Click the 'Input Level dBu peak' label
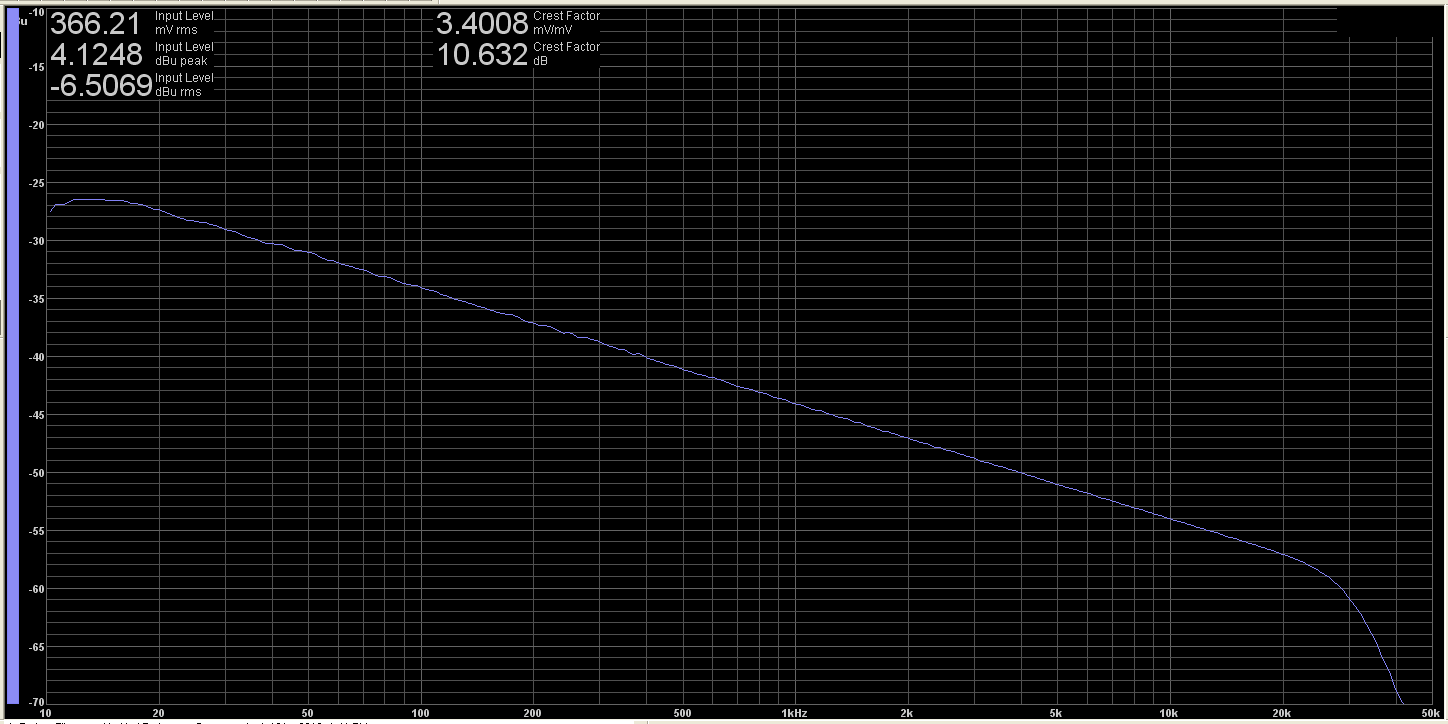This screenshot has width=1448, height=724. (184, 54)
